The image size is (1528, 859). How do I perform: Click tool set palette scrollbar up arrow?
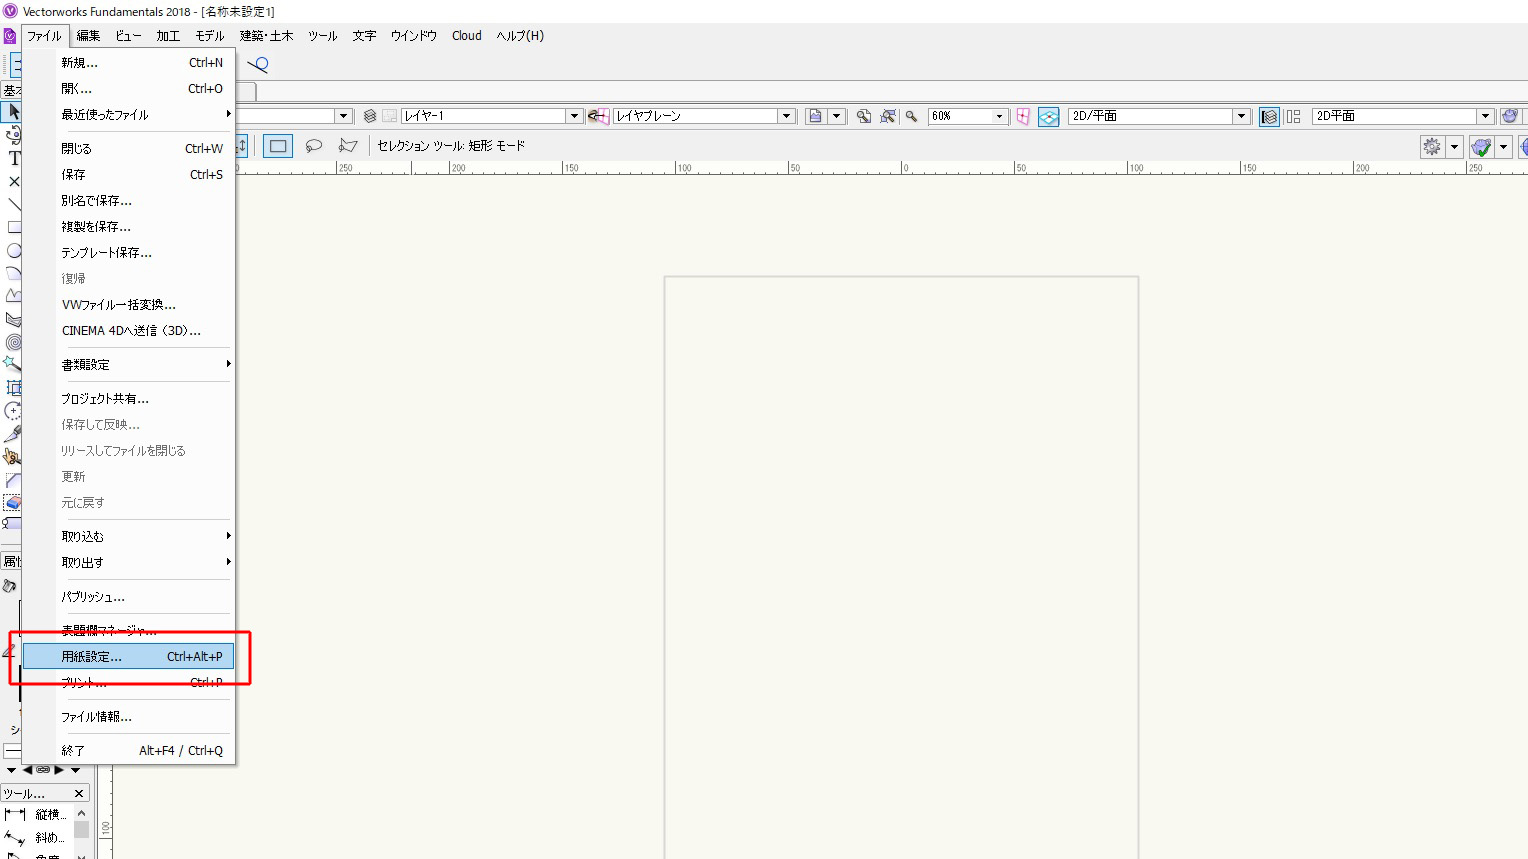pyautogui.click(x=81, y=814)
